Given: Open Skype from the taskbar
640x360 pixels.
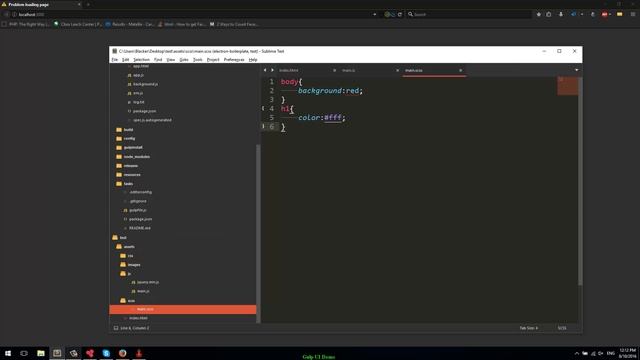Looking at the screenshot, I should 106,353.
